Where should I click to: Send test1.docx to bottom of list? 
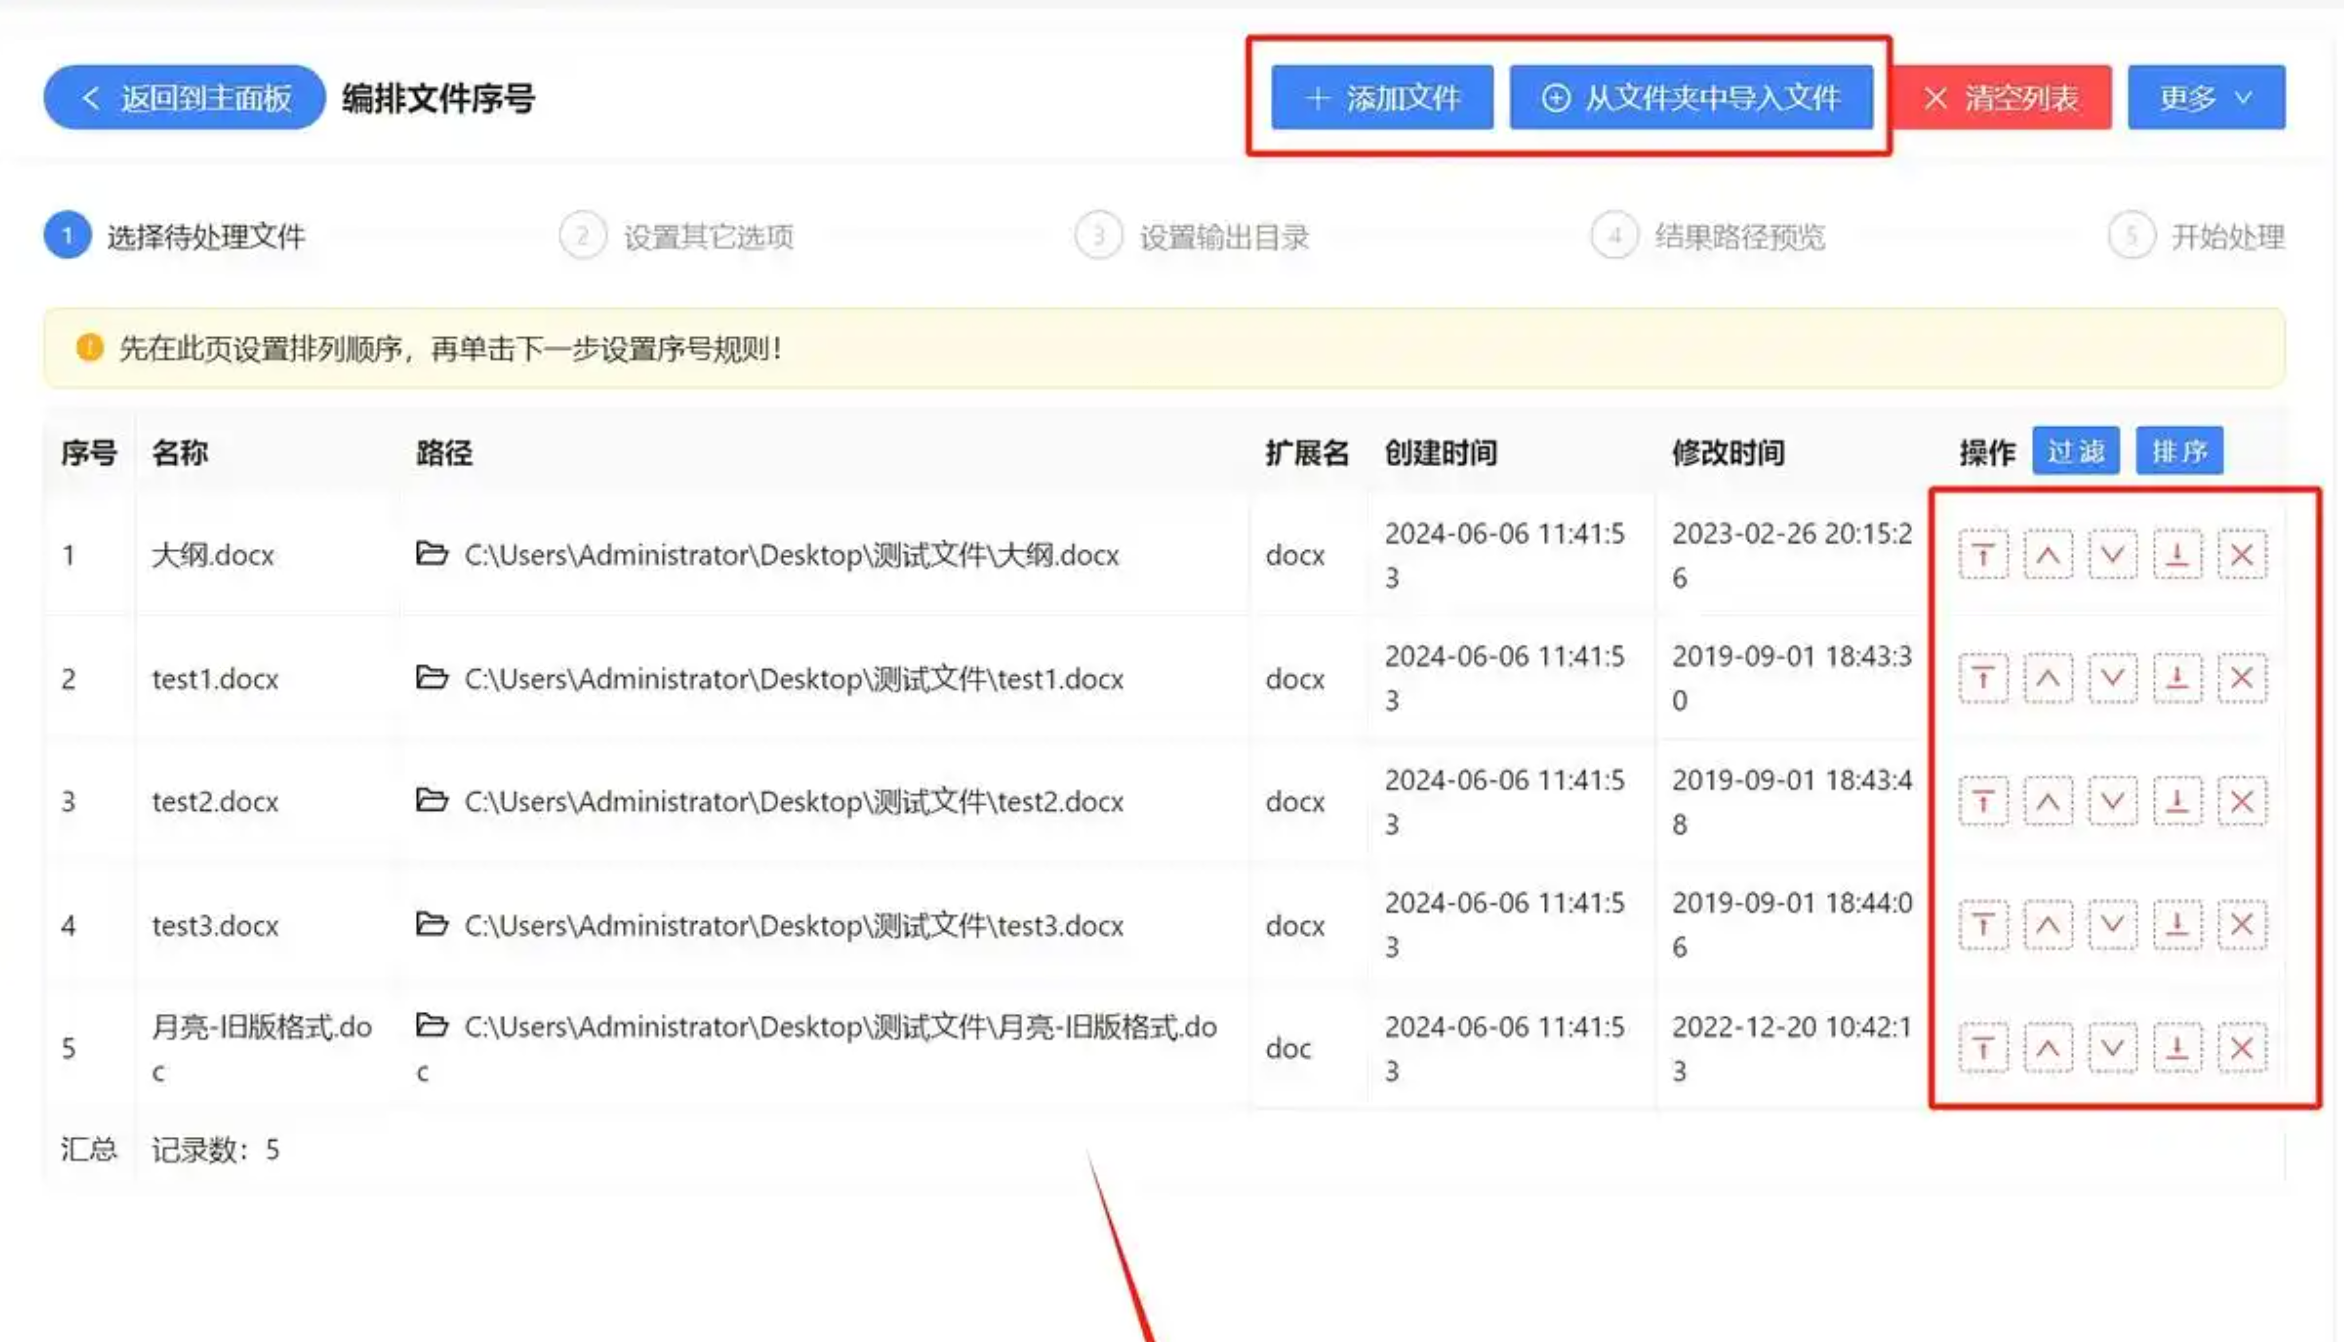click(x=2177, y=679)
